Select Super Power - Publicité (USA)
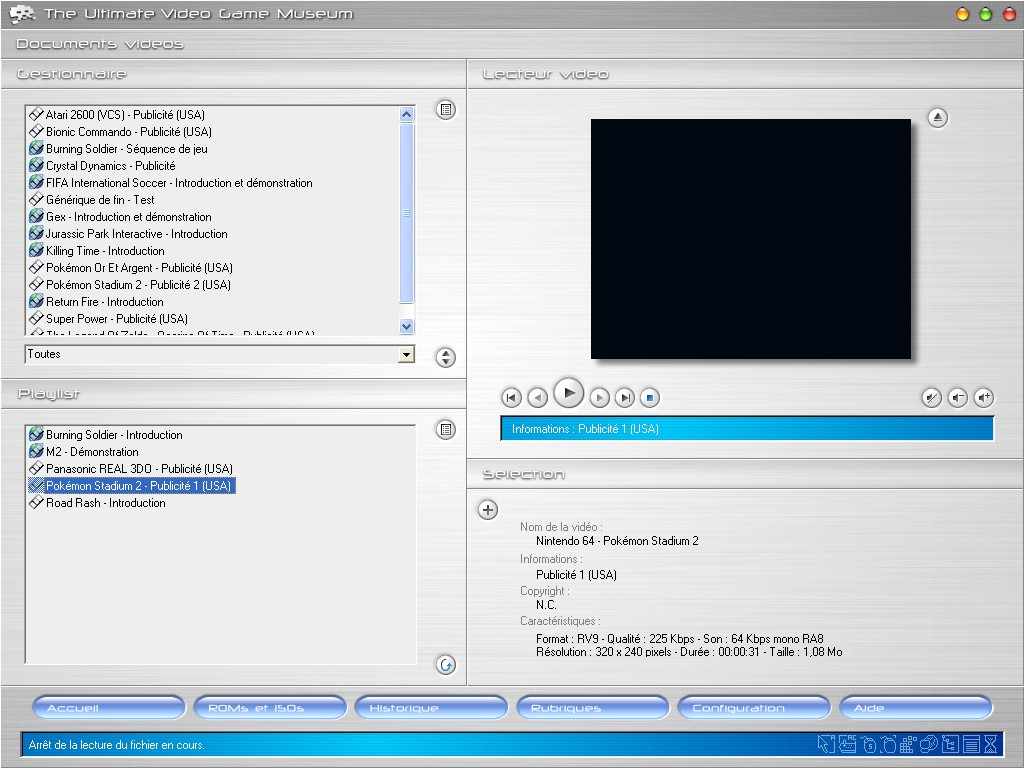 [108, 318]
